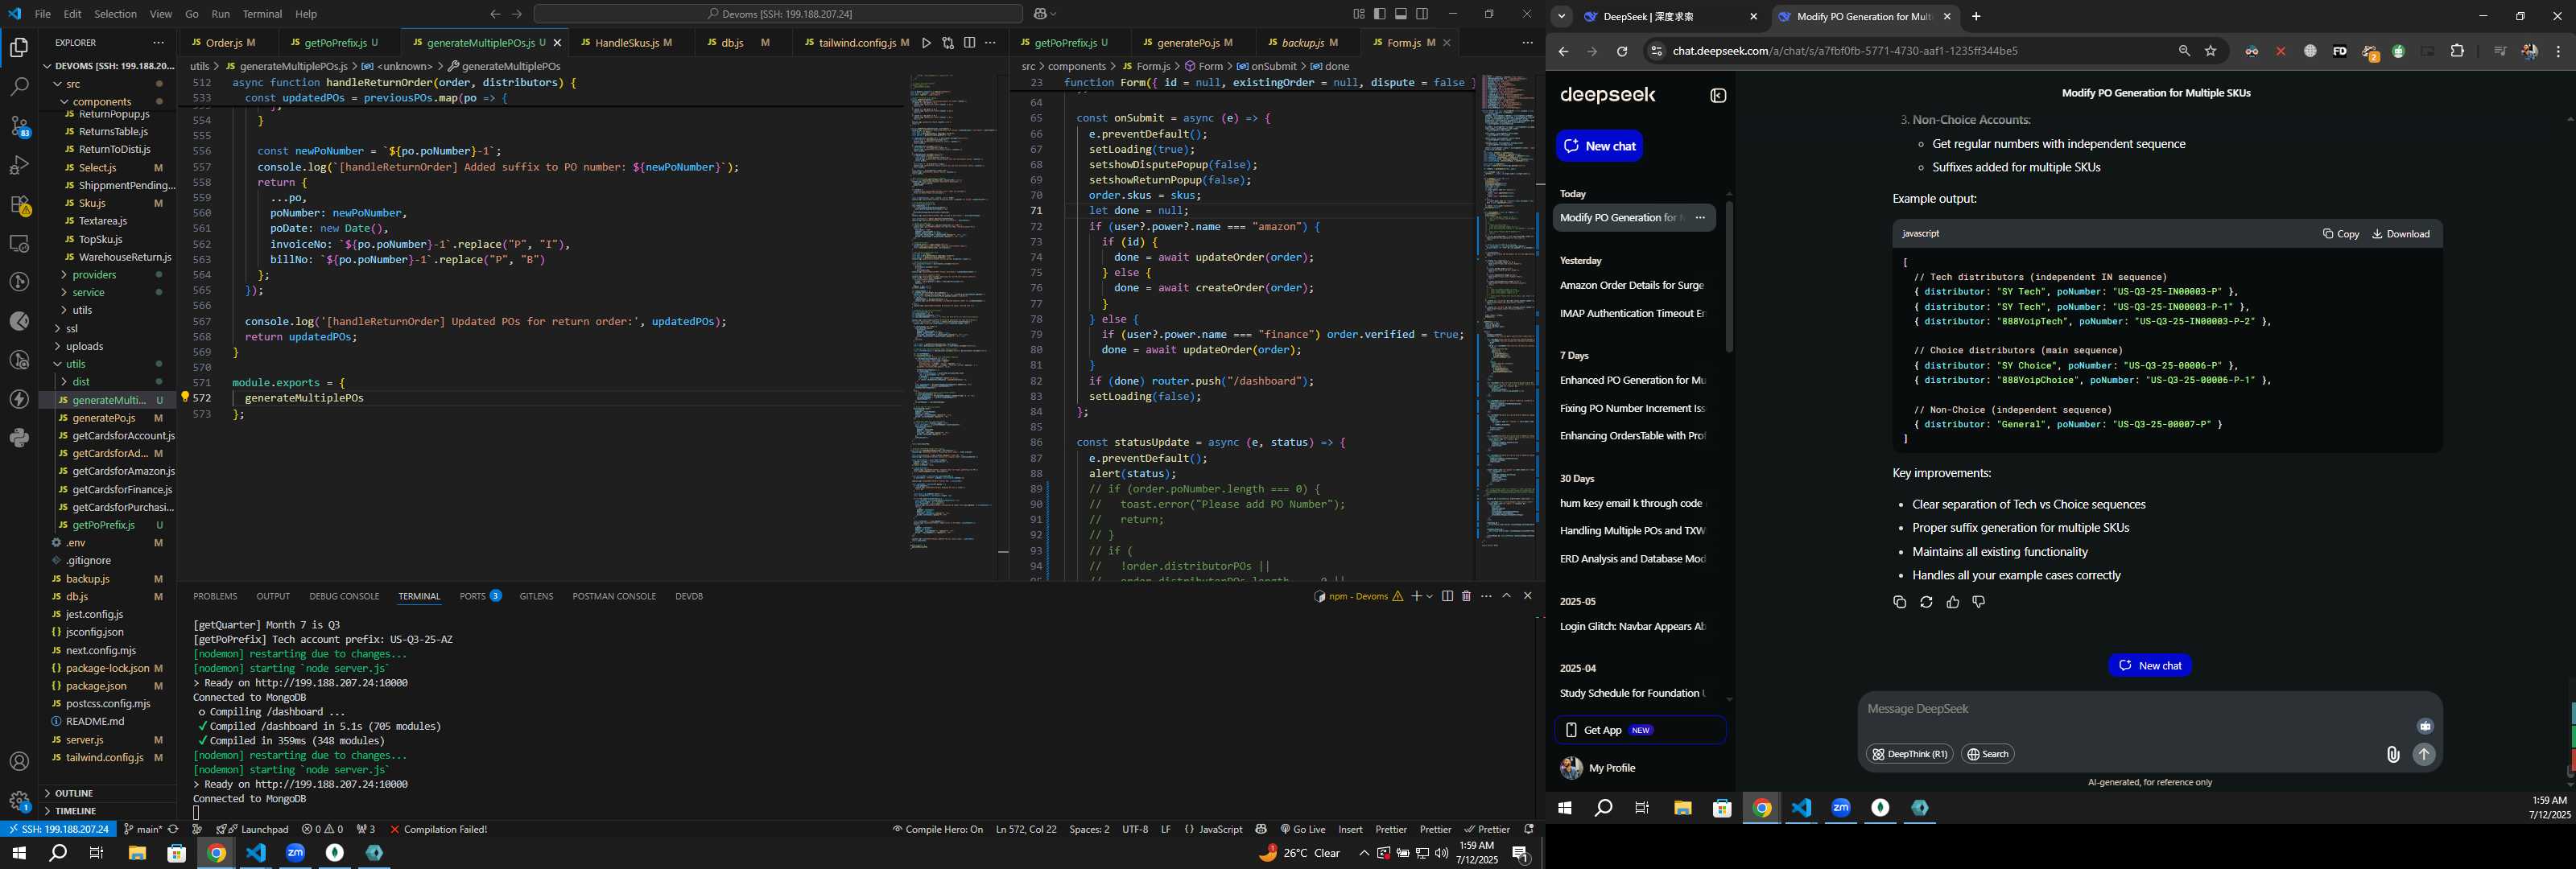Screen dimensions: 2576x869
Task: Open Extensions view with warning badge
Action: pos(19,204)
